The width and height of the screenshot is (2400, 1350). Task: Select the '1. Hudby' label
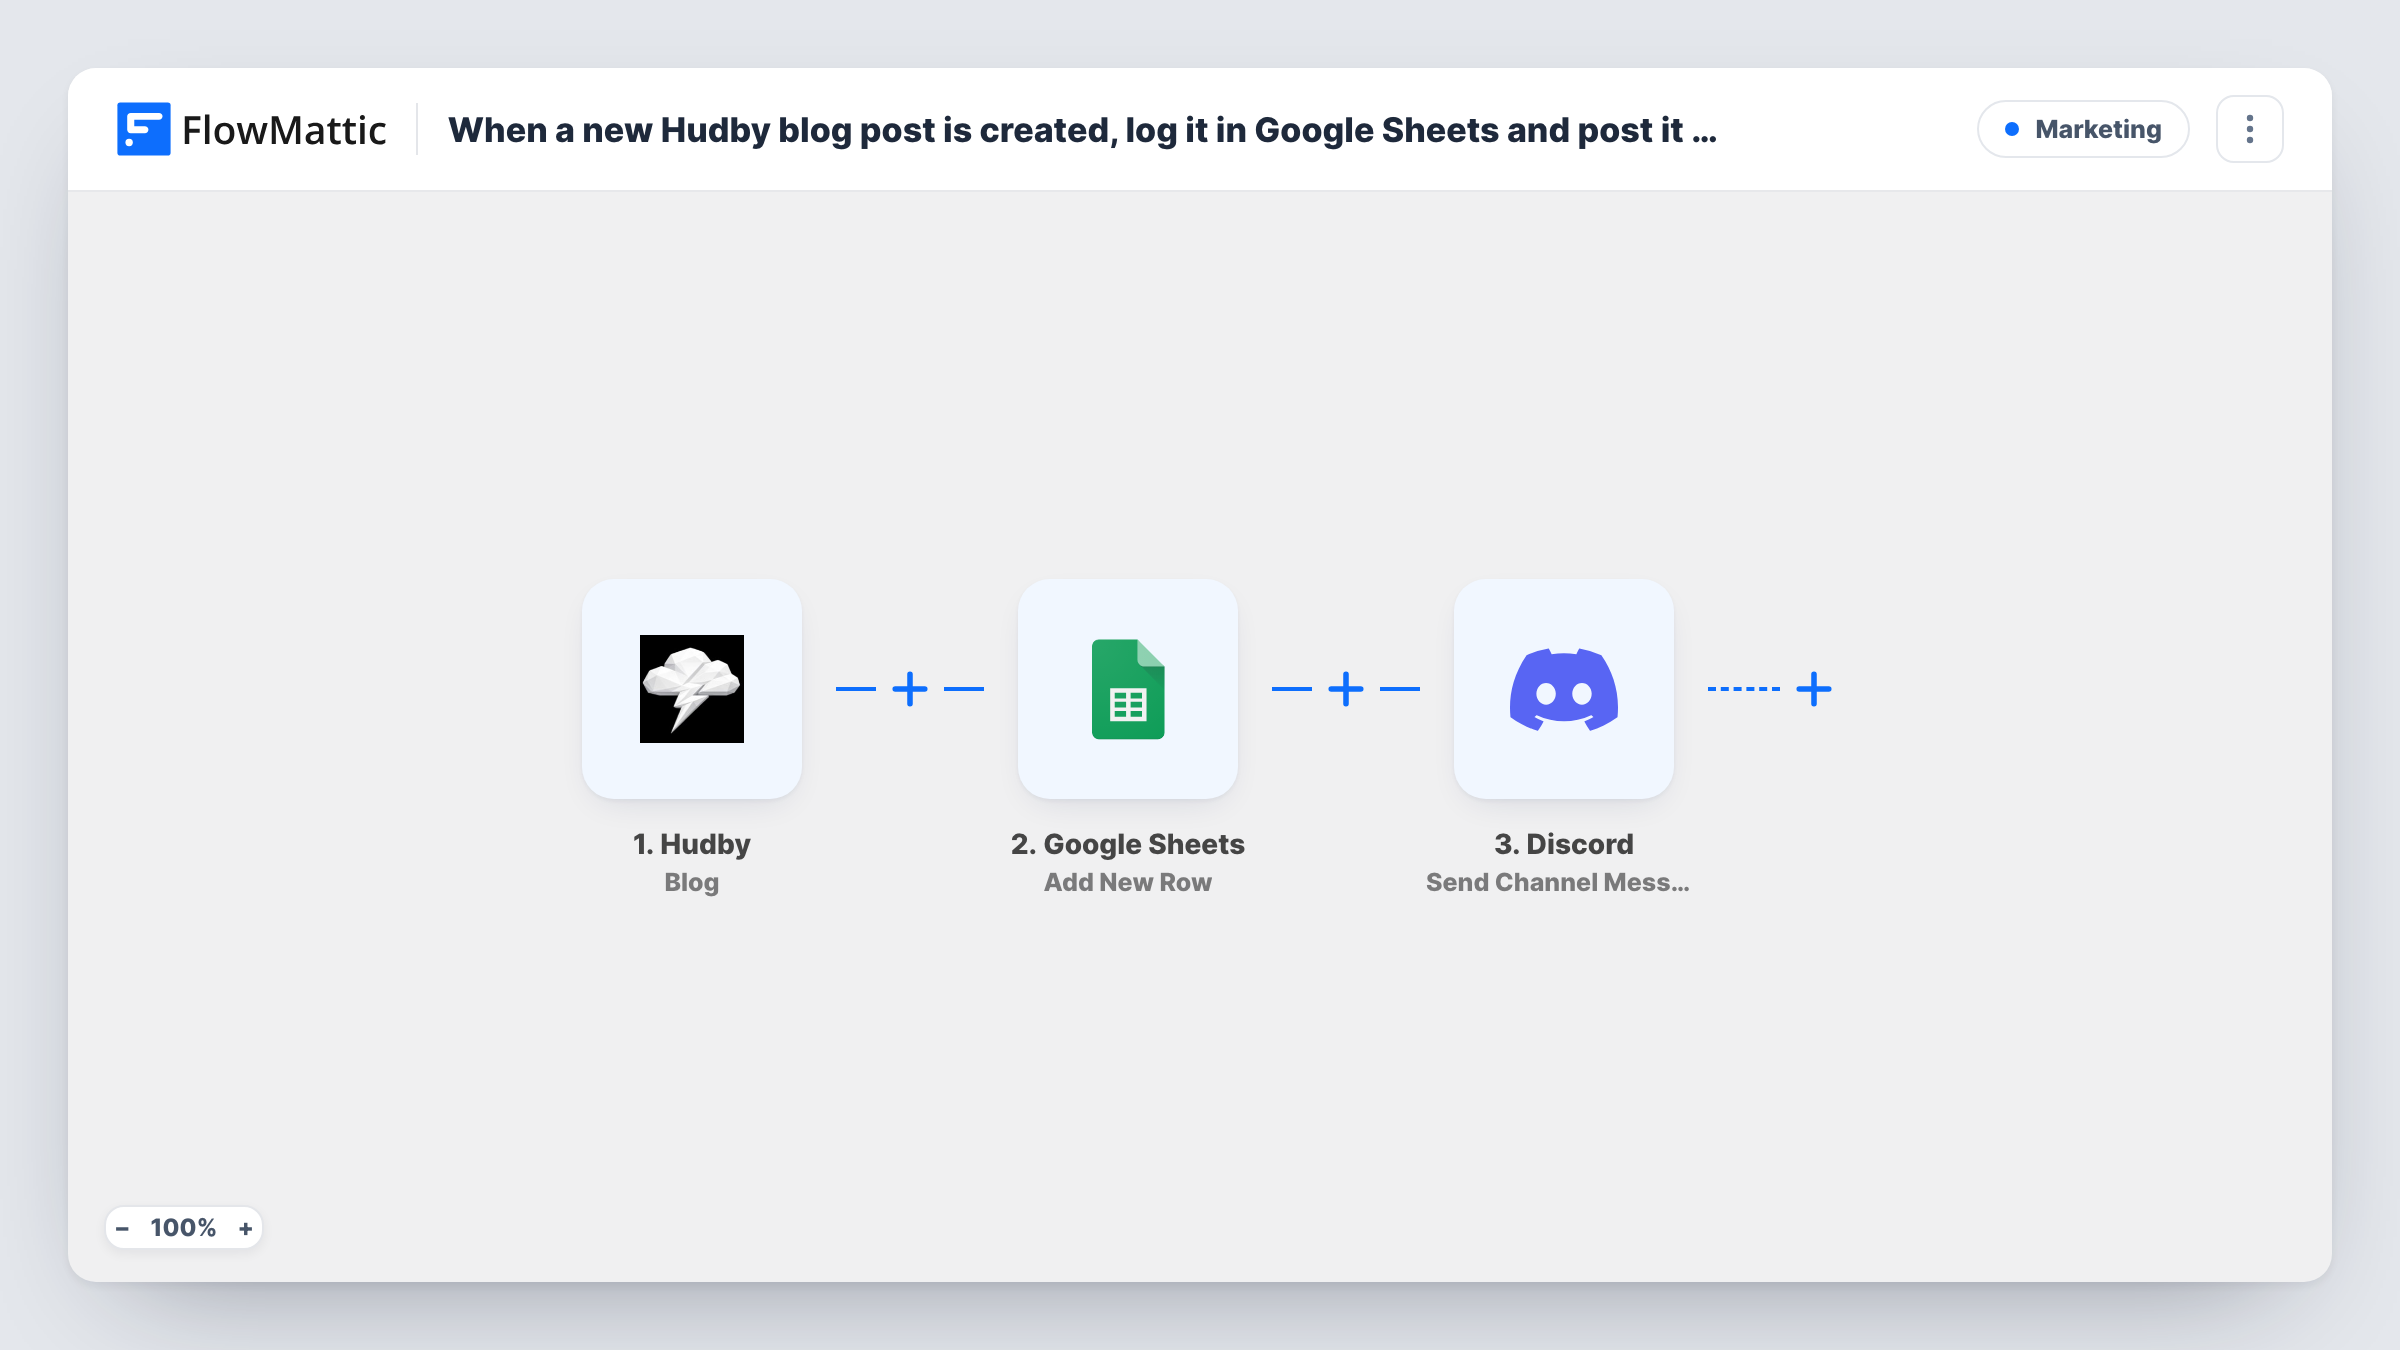691,844
